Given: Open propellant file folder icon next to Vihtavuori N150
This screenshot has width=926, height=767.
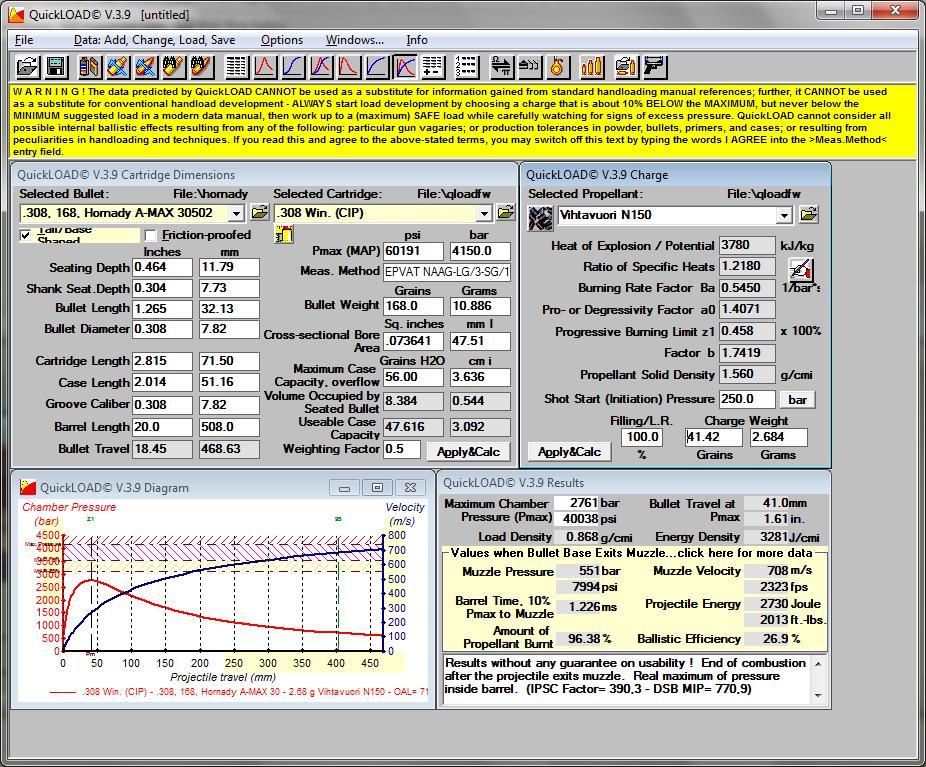Looking at the screenshot, I should click(808, 214).
